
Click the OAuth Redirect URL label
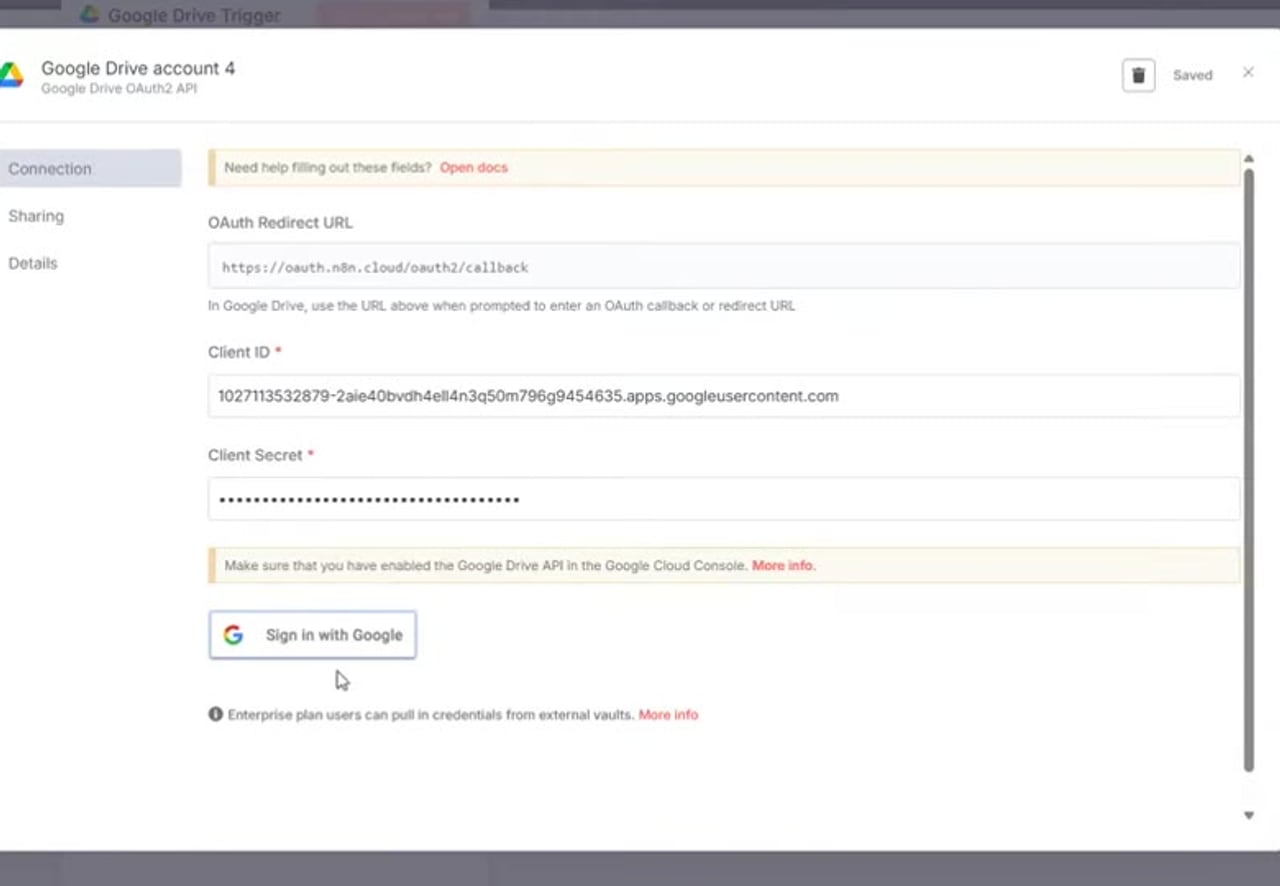click(x=280, y=222)
